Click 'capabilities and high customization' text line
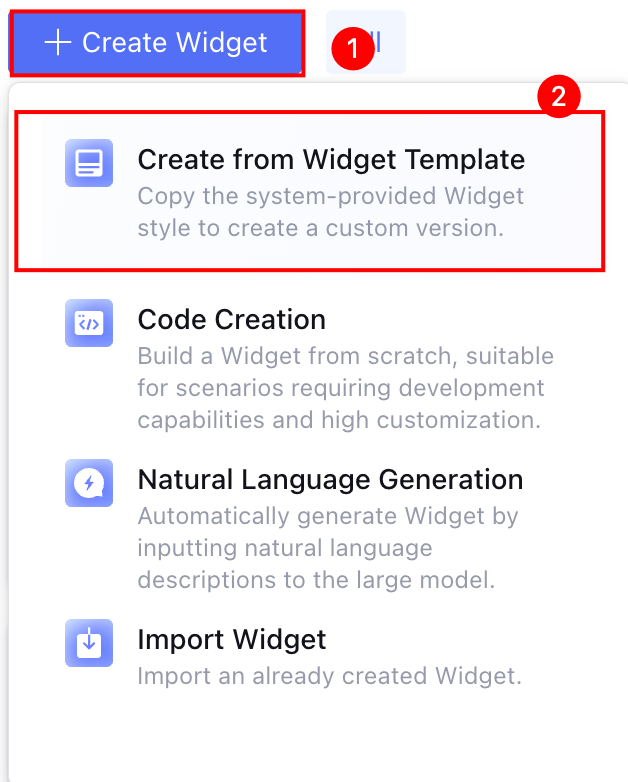The height and width of the screenshot is (782, 628). click(x=340, y=419)
